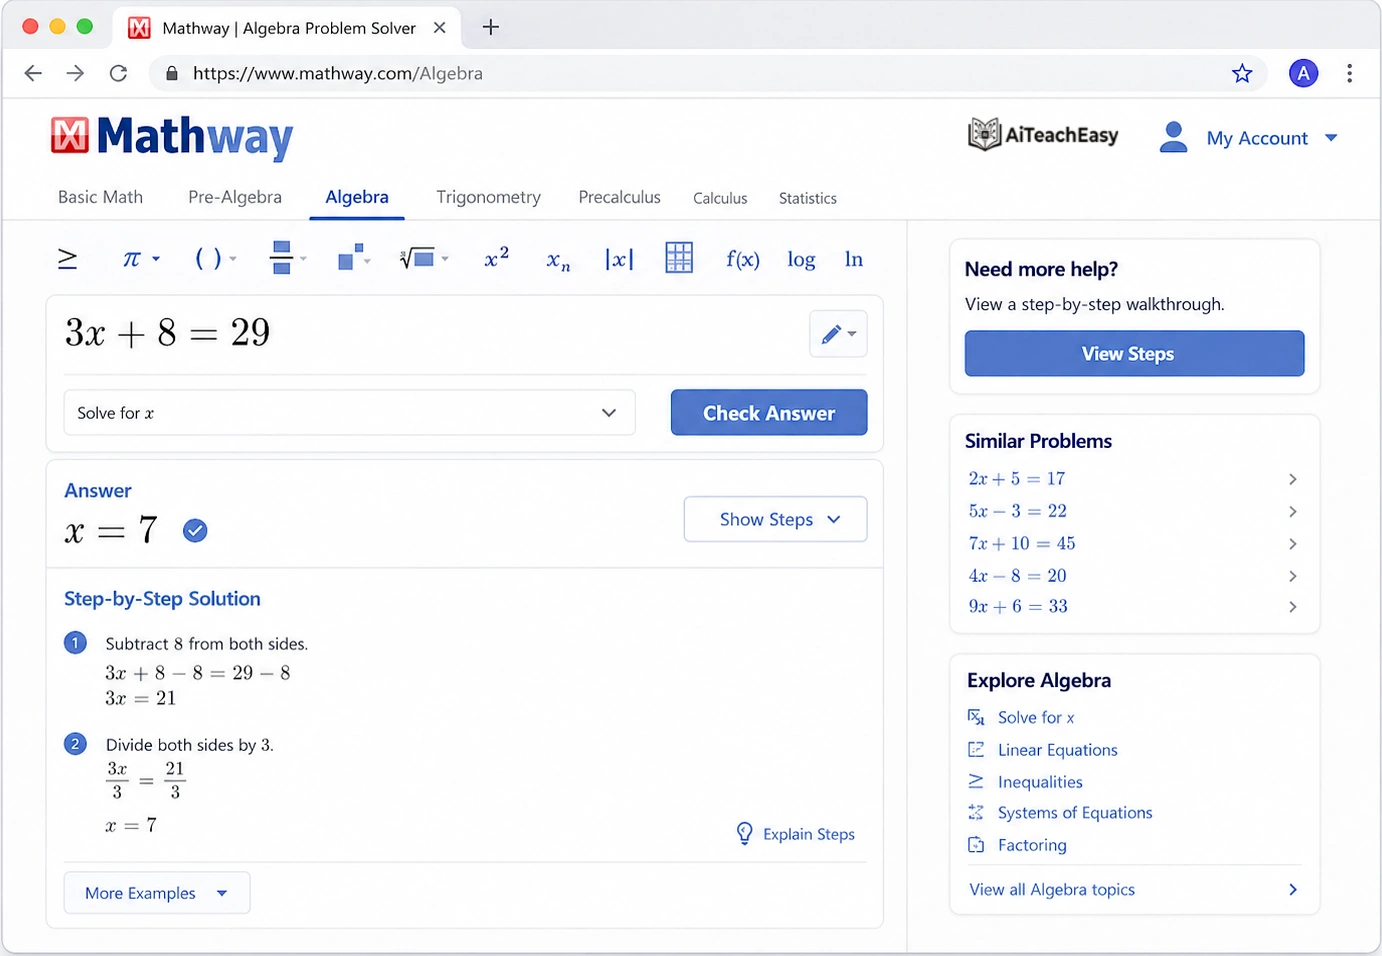
Task: Open the AiTeachEasy logo link
Action: [x=1043, y=135]
